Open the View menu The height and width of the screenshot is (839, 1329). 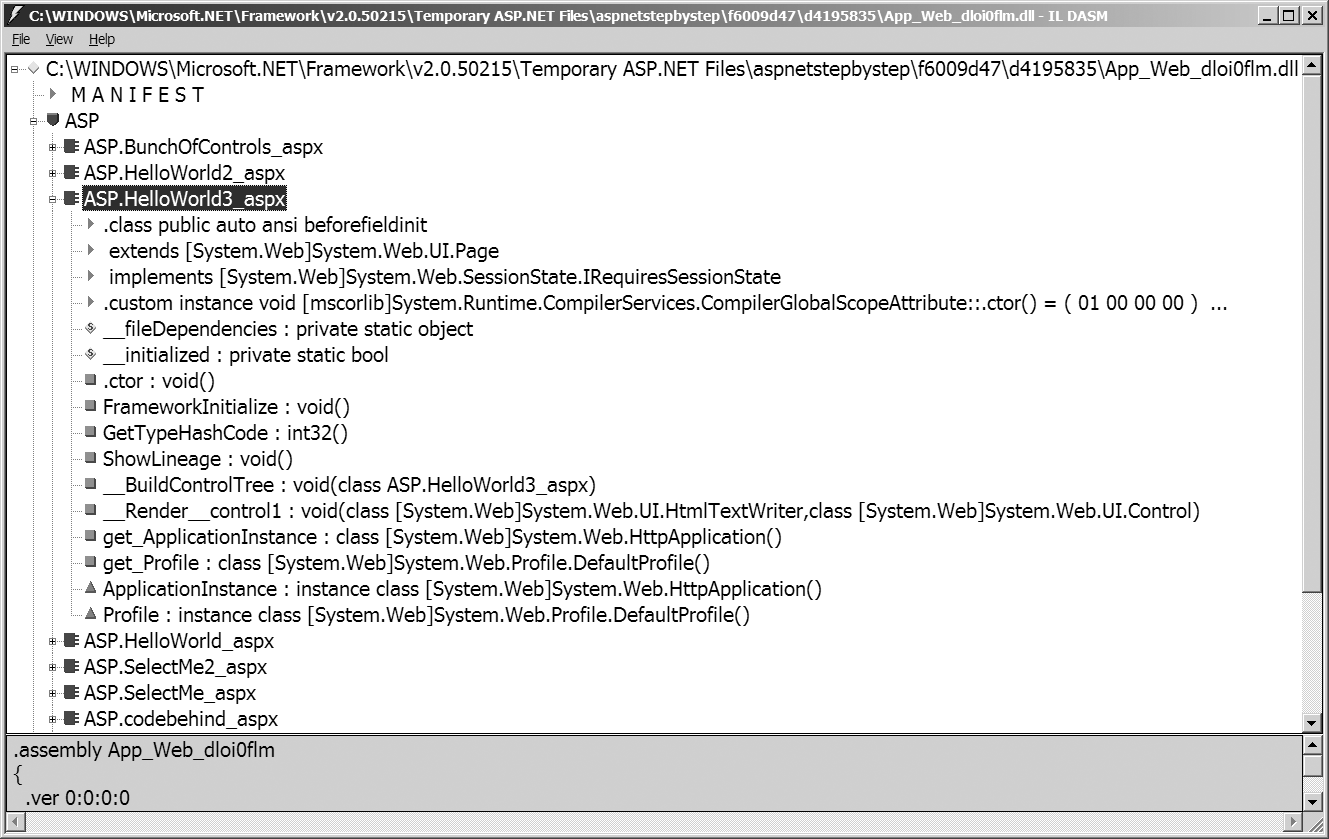[x=59, y=39]
